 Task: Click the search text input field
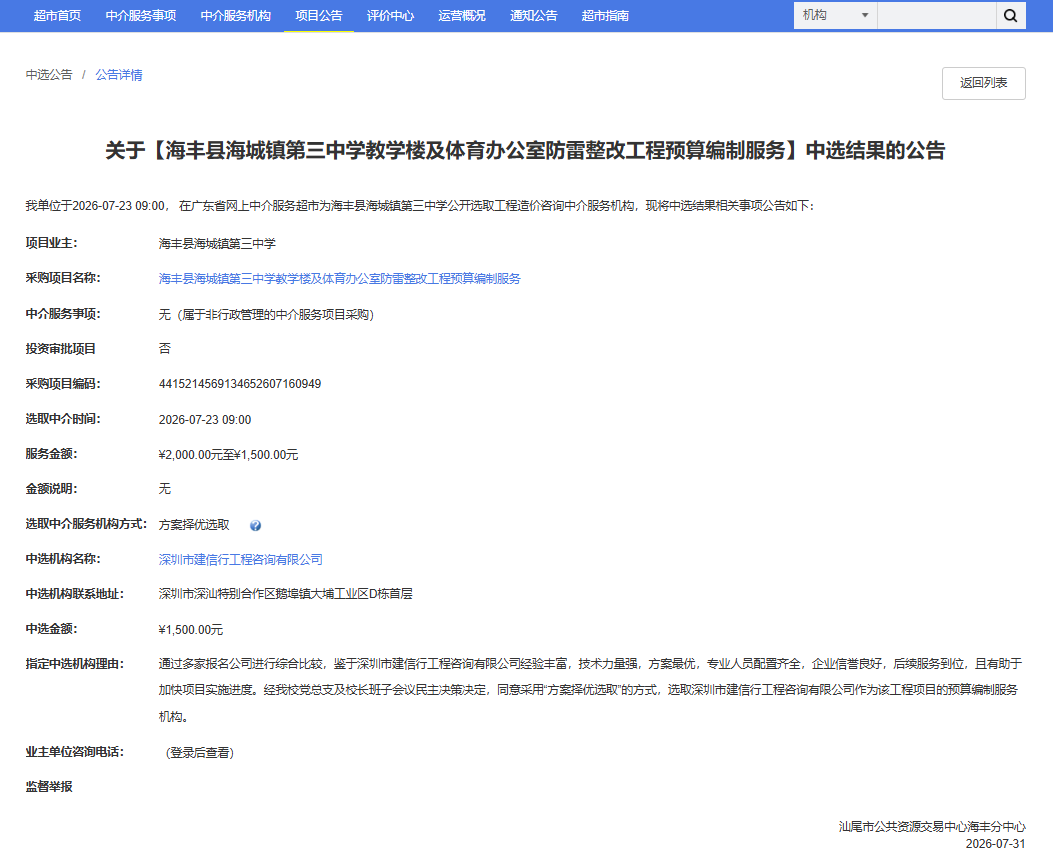(x=937, y=15)
